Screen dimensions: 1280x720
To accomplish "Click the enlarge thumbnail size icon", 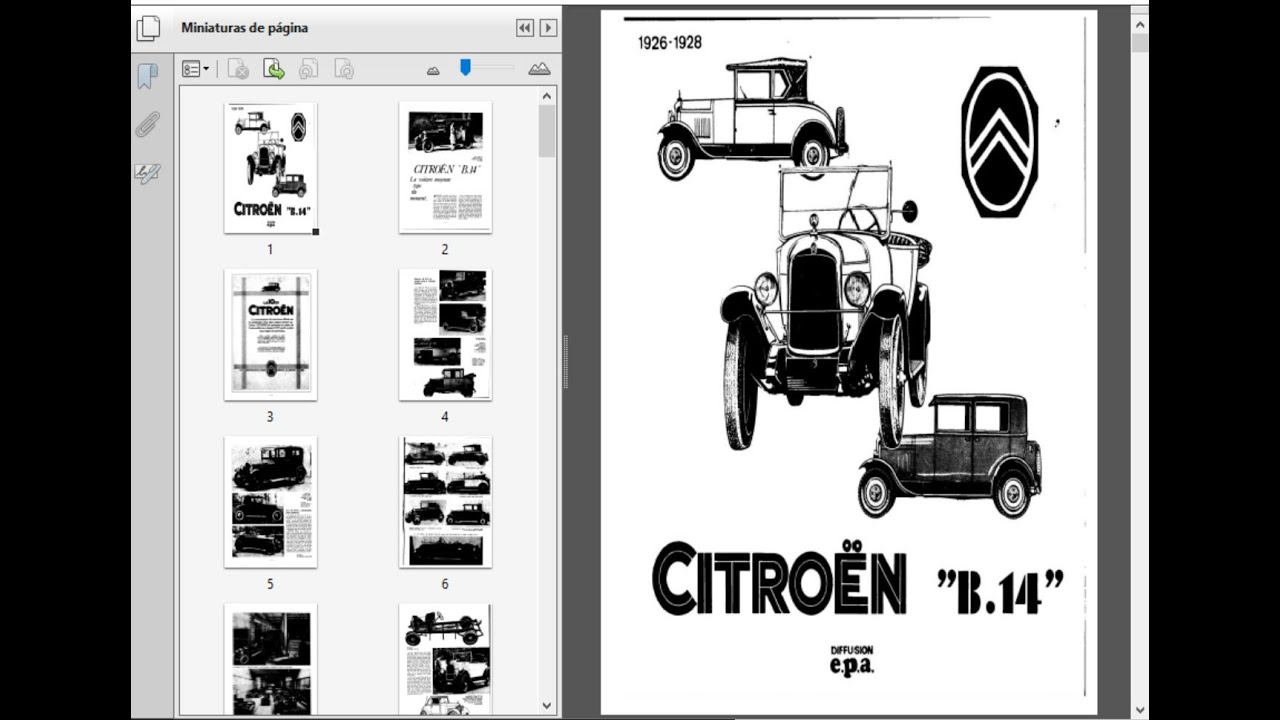I will (539, 69).
